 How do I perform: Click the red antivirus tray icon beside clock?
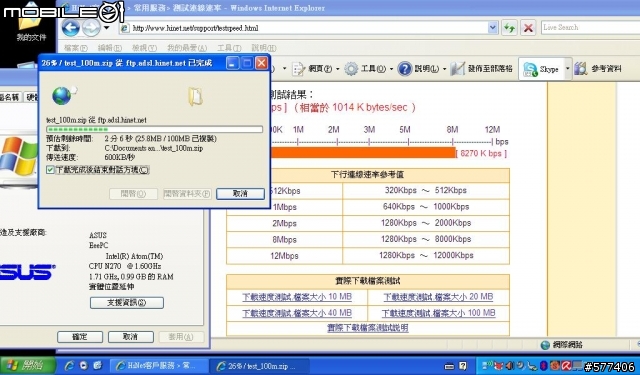566,366
